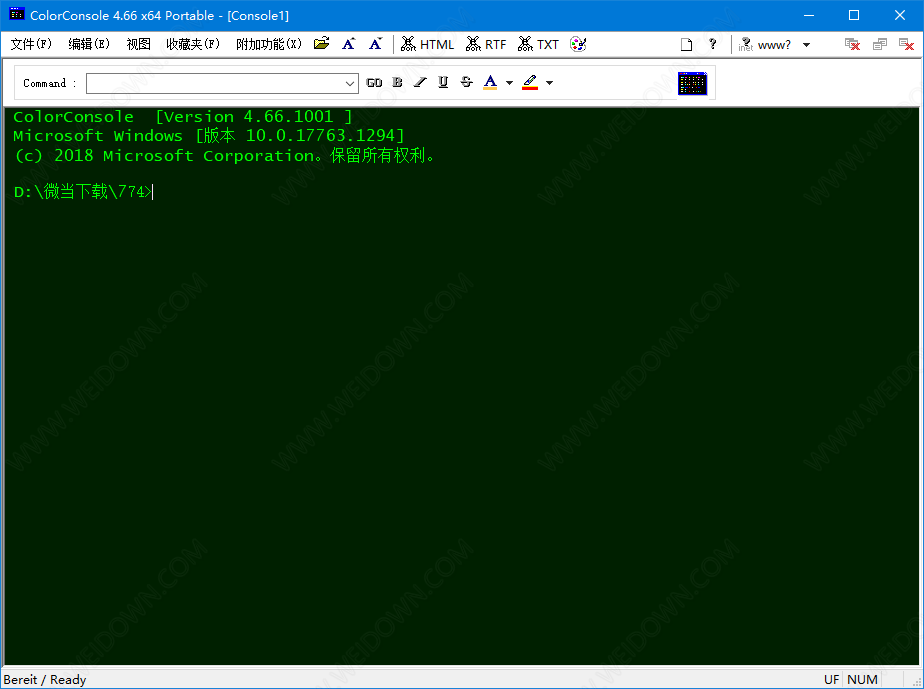Click the new document icon
924x689 pixels.
click(687, 44)
